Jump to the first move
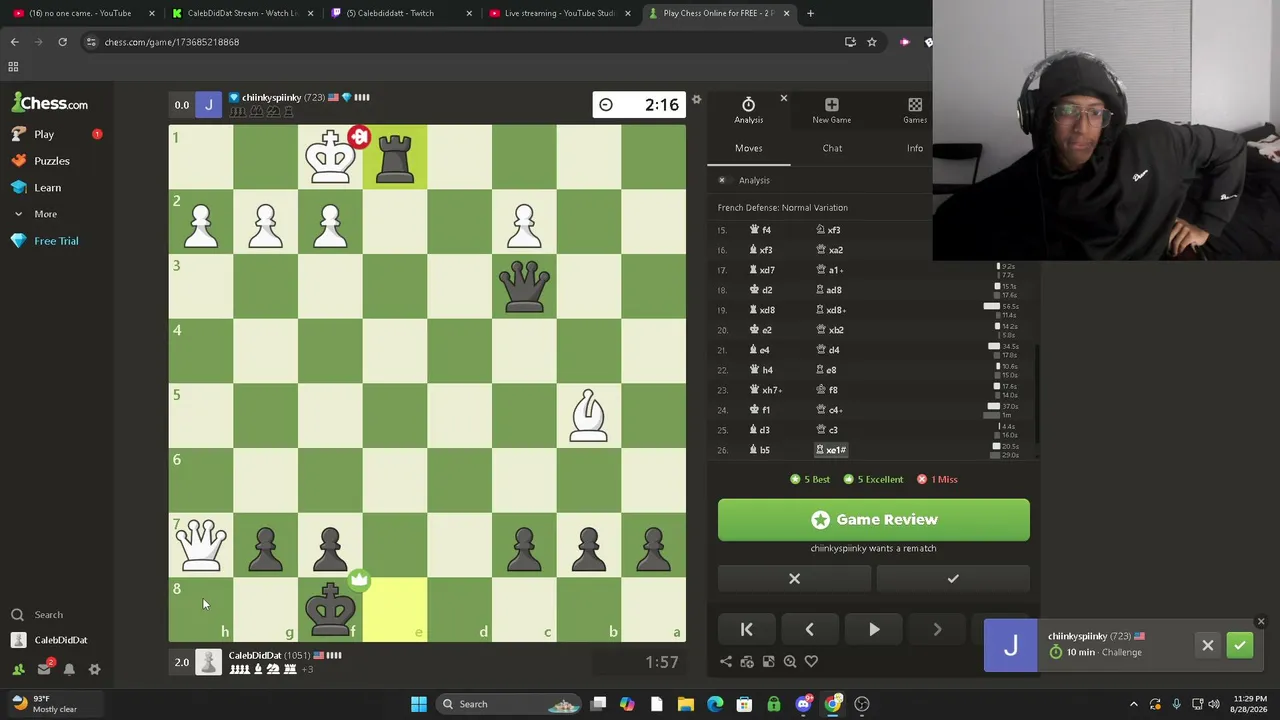 point(746,629)
